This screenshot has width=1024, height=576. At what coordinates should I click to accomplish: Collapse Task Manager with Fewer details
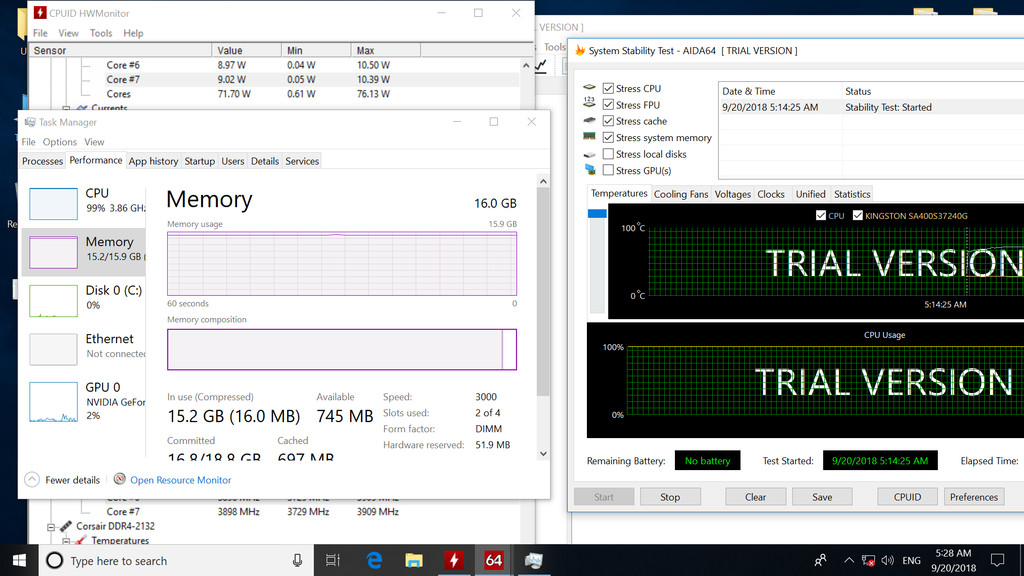(x=63, y=480)
